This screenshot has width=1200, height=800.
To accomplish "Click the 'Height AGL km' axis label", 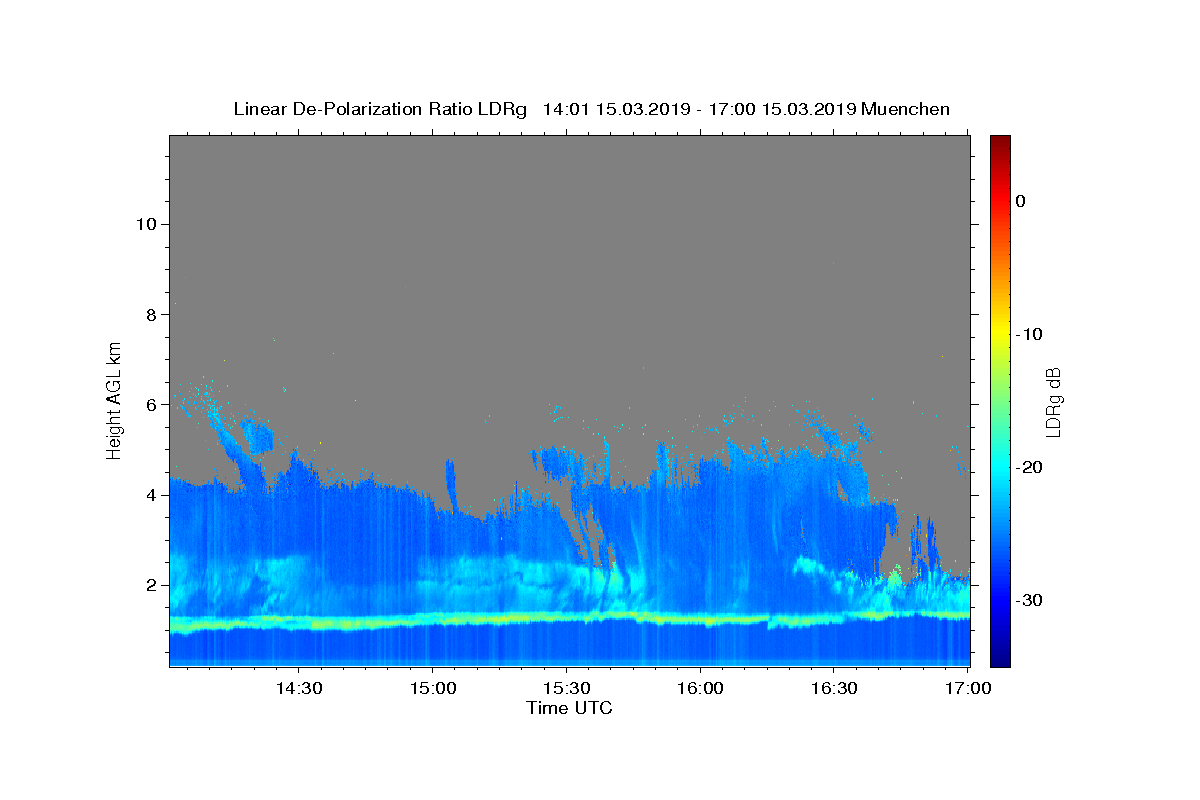I will (114, 400).
